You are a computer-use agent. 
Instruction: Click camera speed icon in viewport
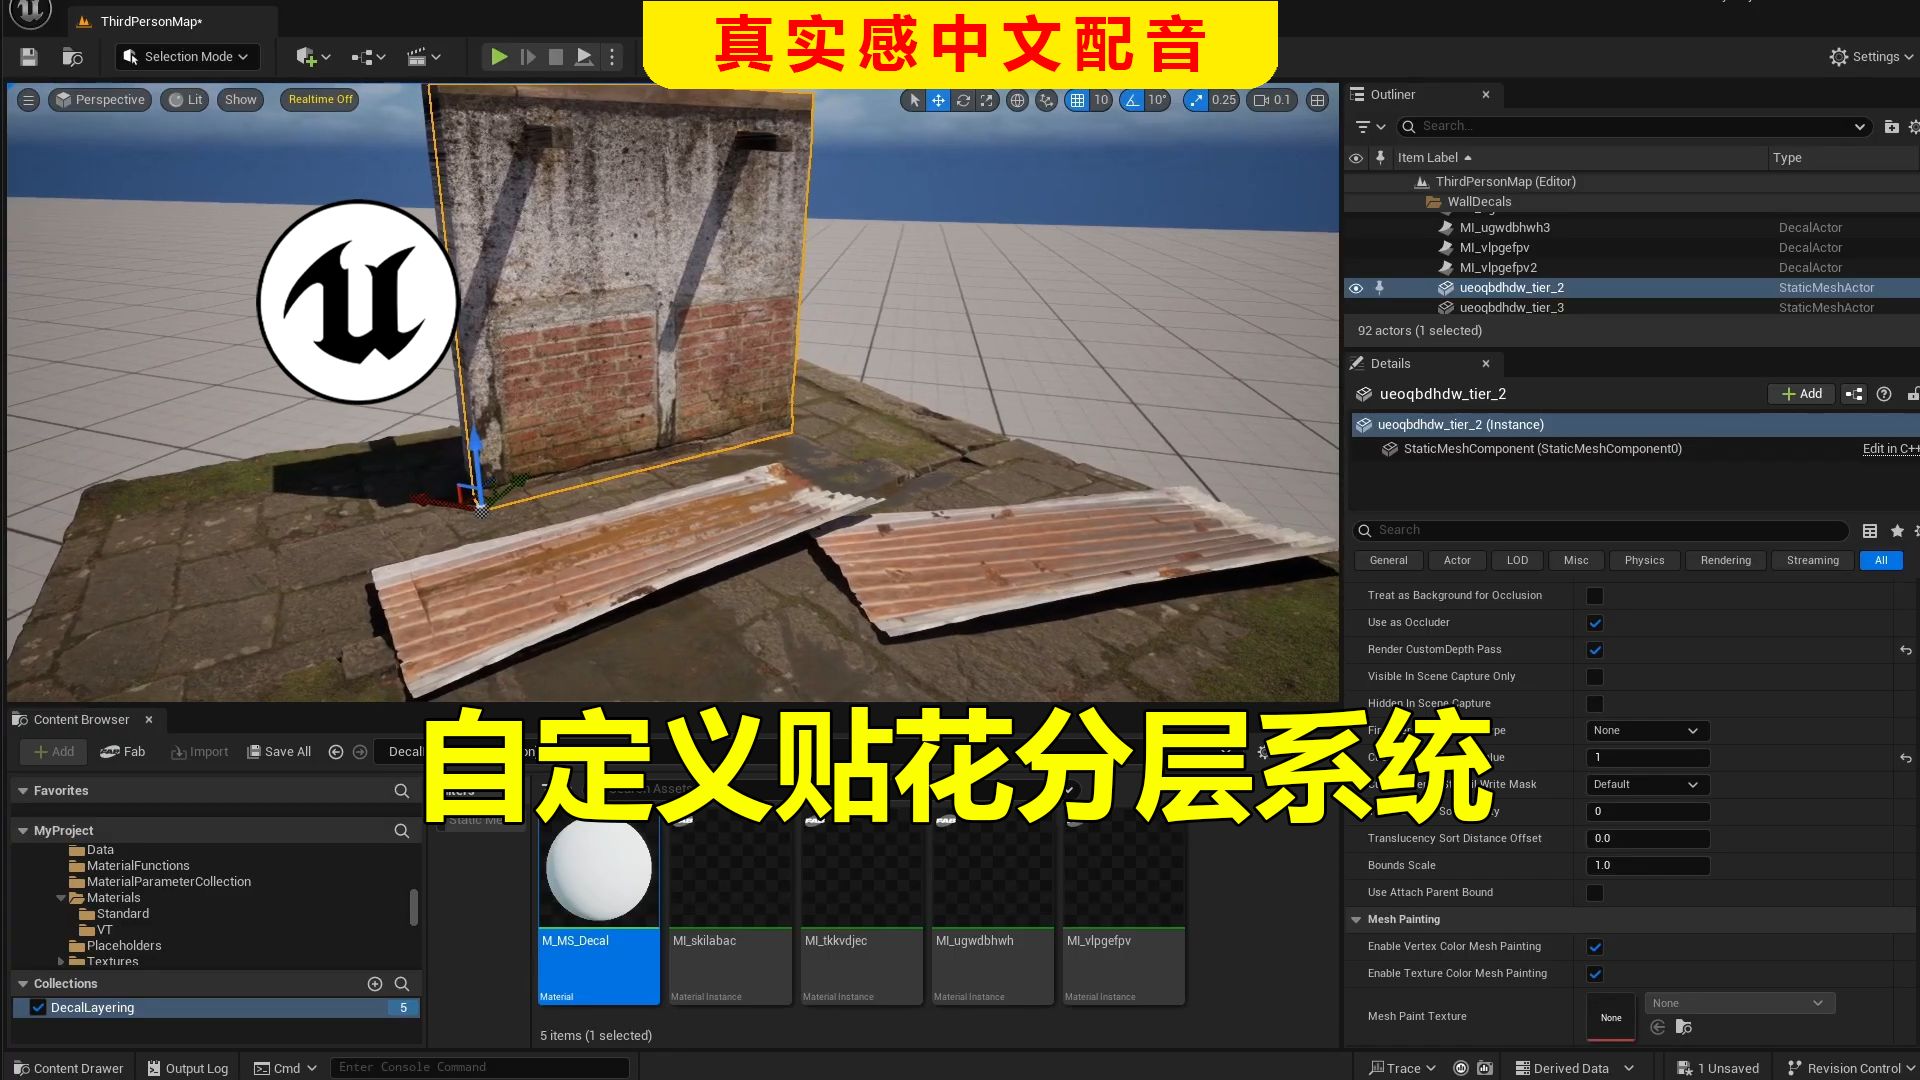1262,100
